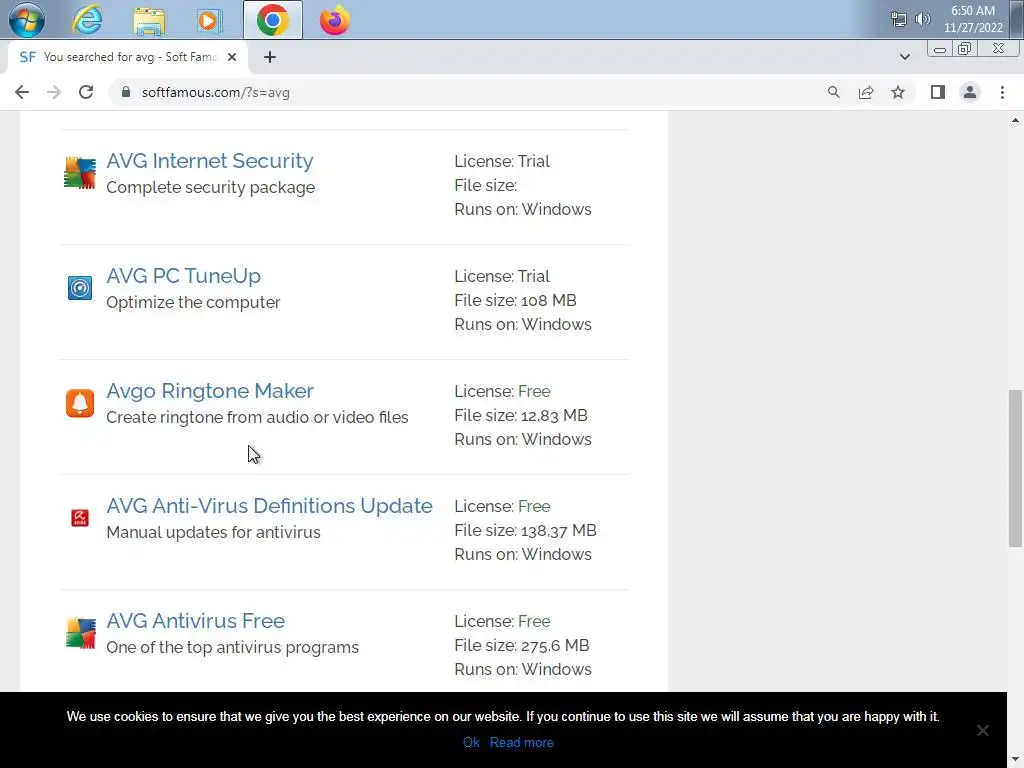The image size is (1024, 768).
Task: Click the AVG Internet Security logo icon
Action: pos(80,173)
